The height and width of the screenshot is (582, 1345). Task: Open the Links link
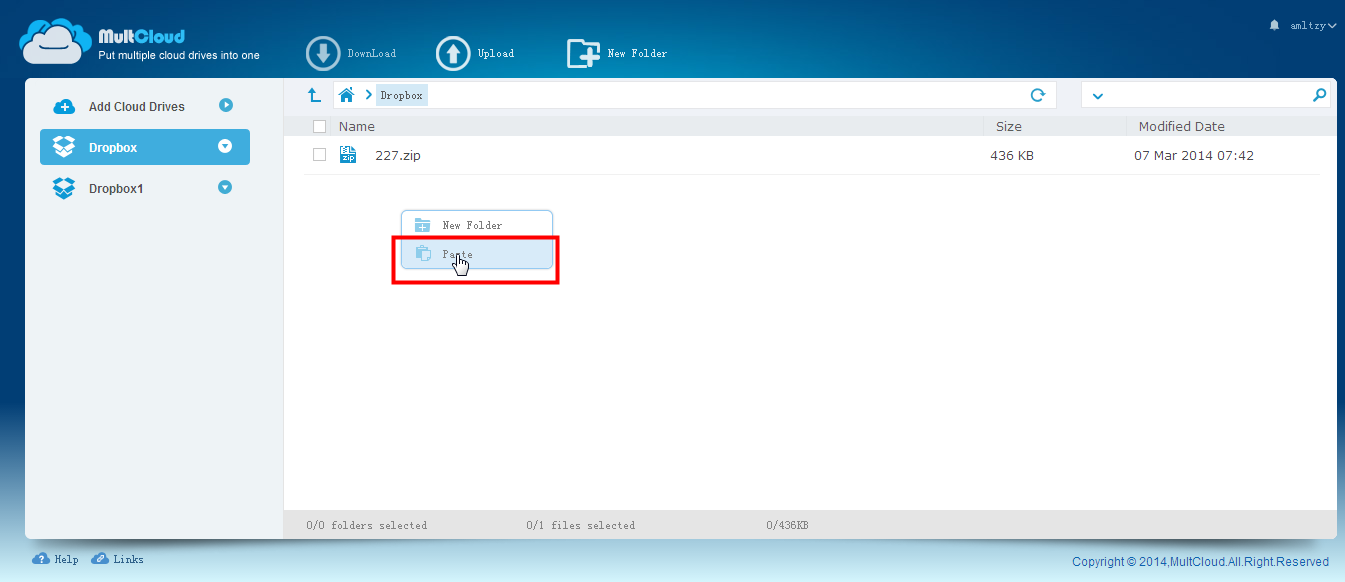[x=128, y=560]
